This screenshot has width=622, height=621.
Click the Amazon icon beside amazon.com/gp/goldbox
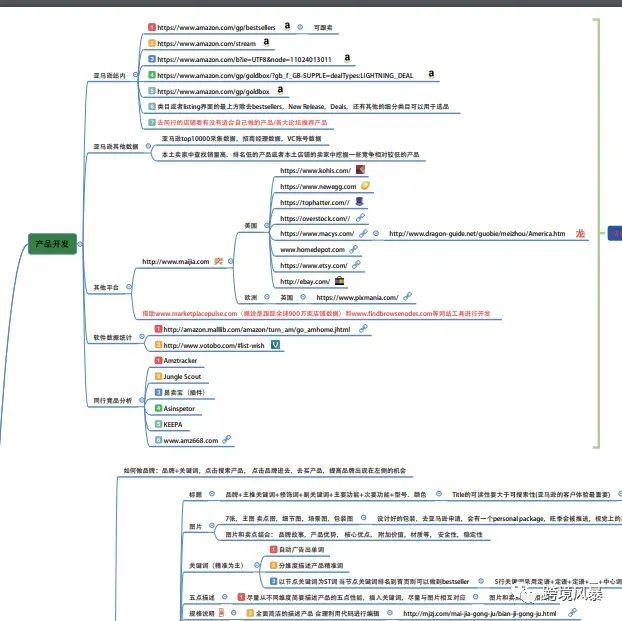(x=280, y=90)
